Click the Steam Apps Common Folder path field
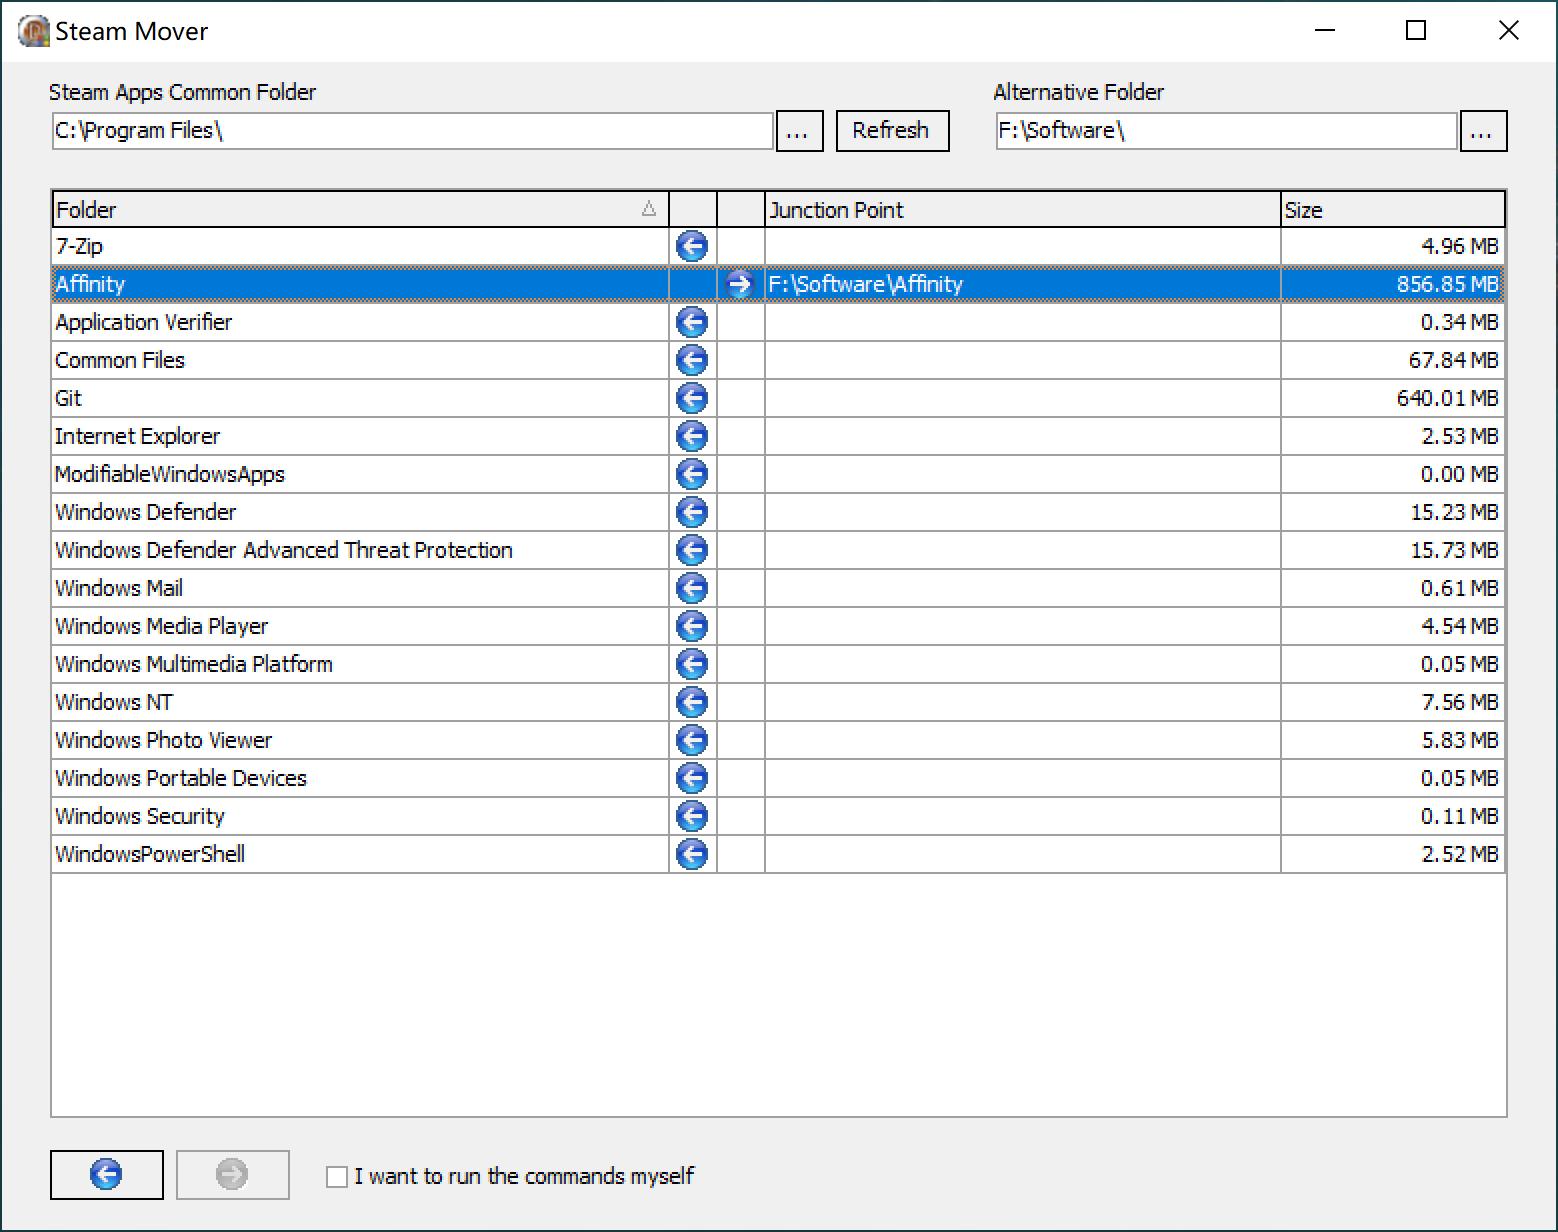Viewport: 1558px width, 1232px height. coord(412,131)
